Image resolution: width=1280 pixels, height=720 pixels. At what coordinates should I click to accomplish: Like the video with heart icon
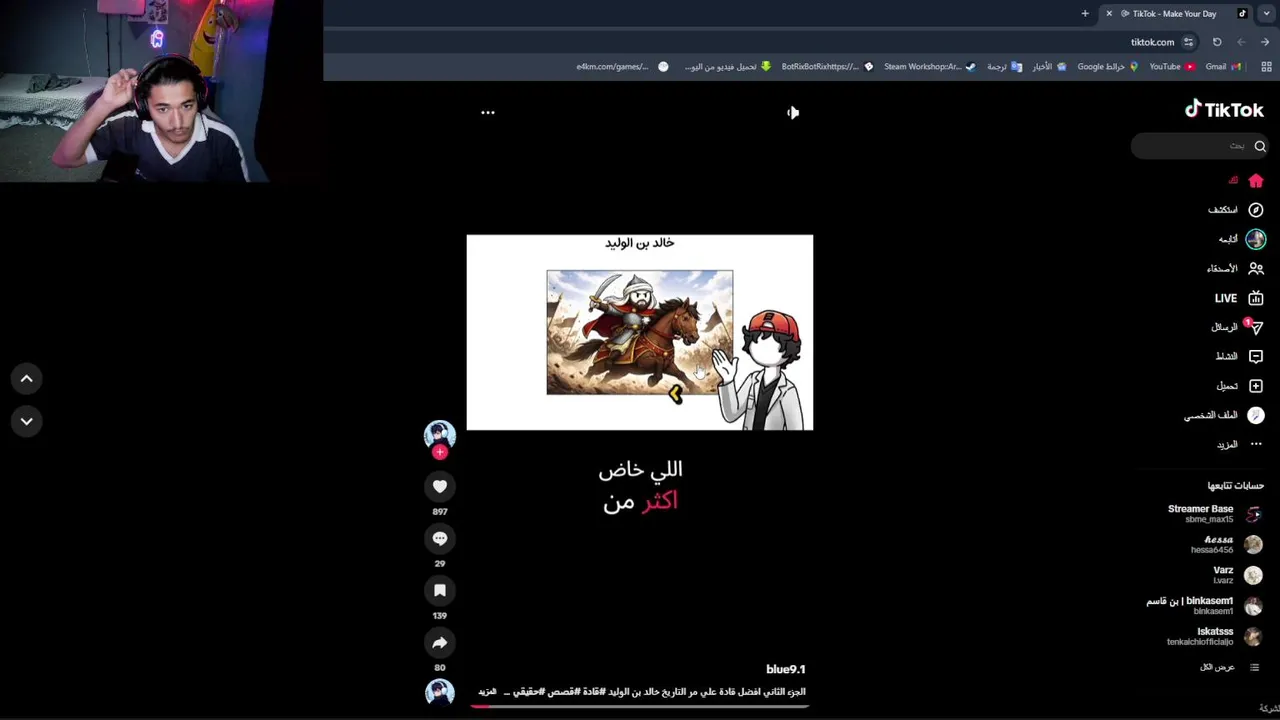440,486
